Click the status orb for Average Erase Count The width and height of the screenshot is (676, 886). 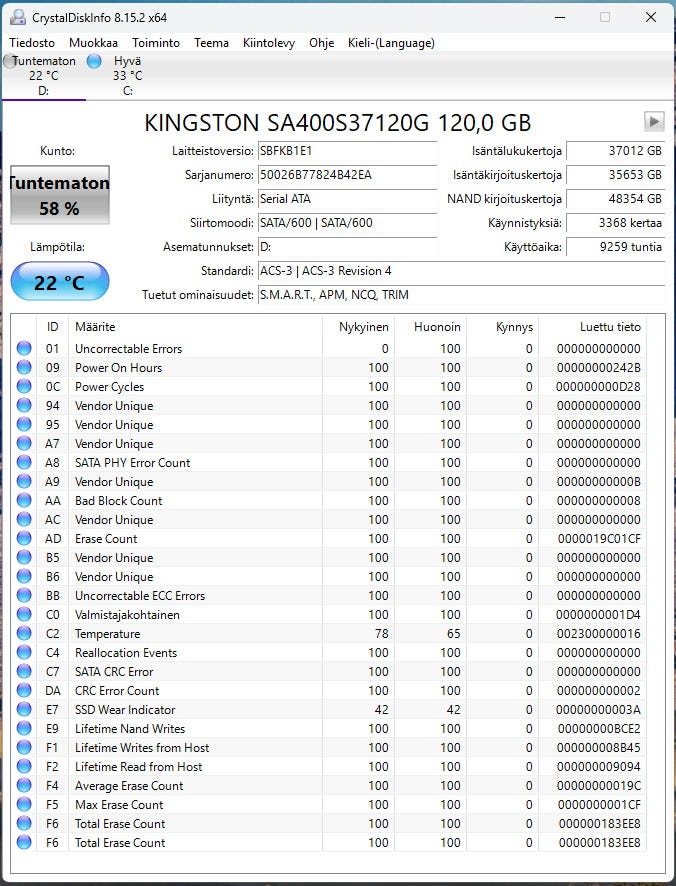(x=24, y=785)
